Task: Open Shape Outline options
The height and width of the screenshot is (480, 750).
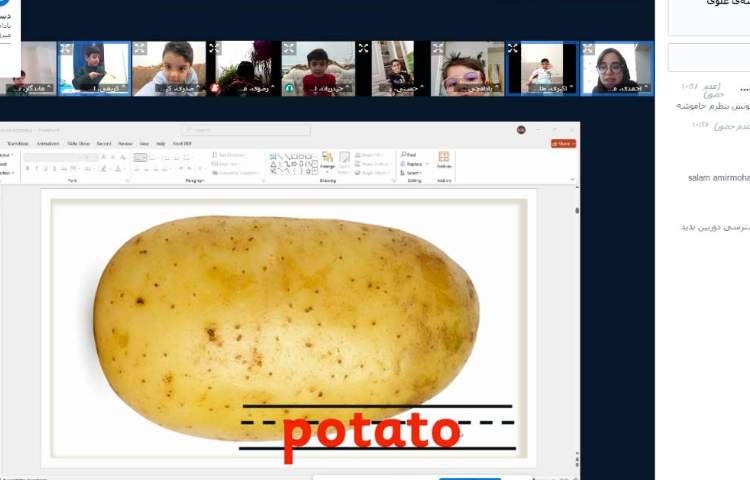Action: tap(373, 164)
